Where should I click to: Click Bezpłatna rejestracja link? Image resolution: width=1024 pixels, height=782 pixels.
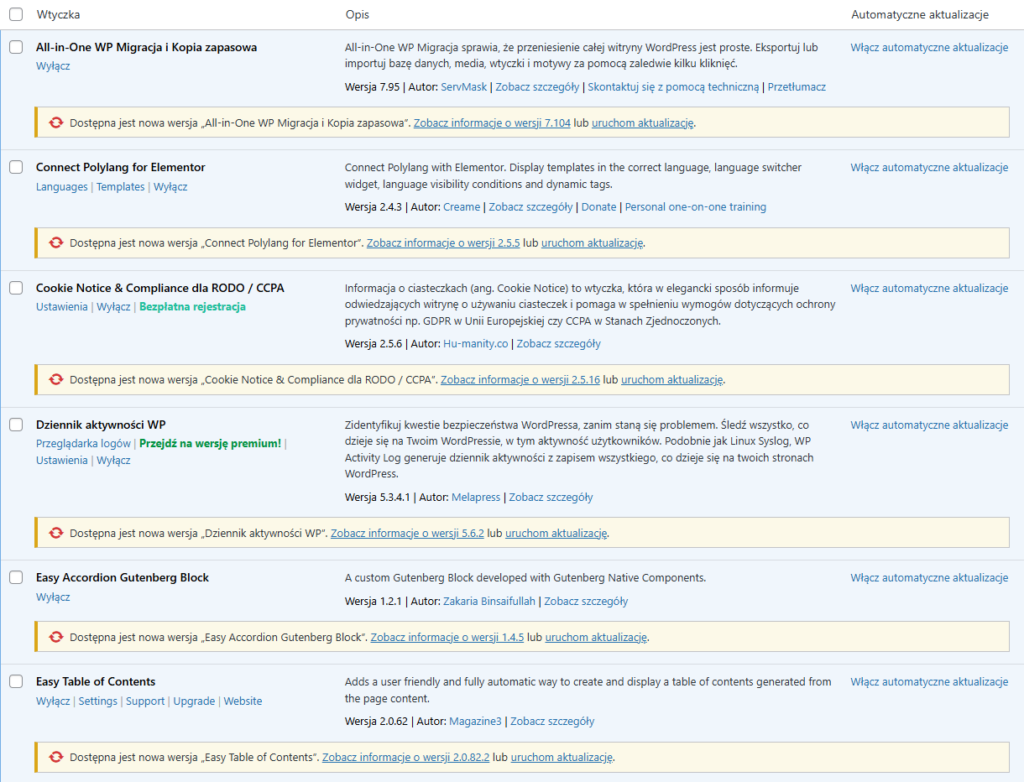(x=193, y=307)
